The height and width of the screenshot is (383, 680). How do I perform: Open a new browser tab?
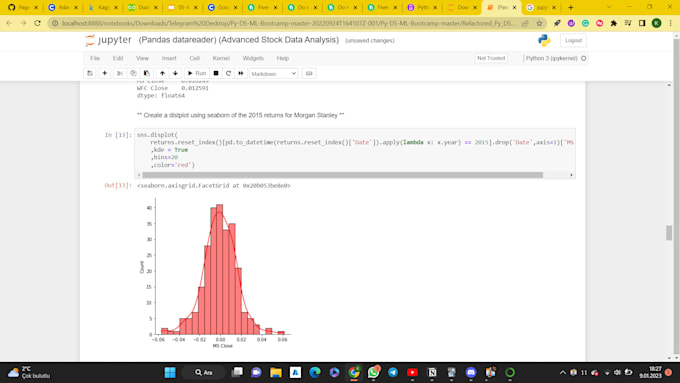(x=571, y=7)
